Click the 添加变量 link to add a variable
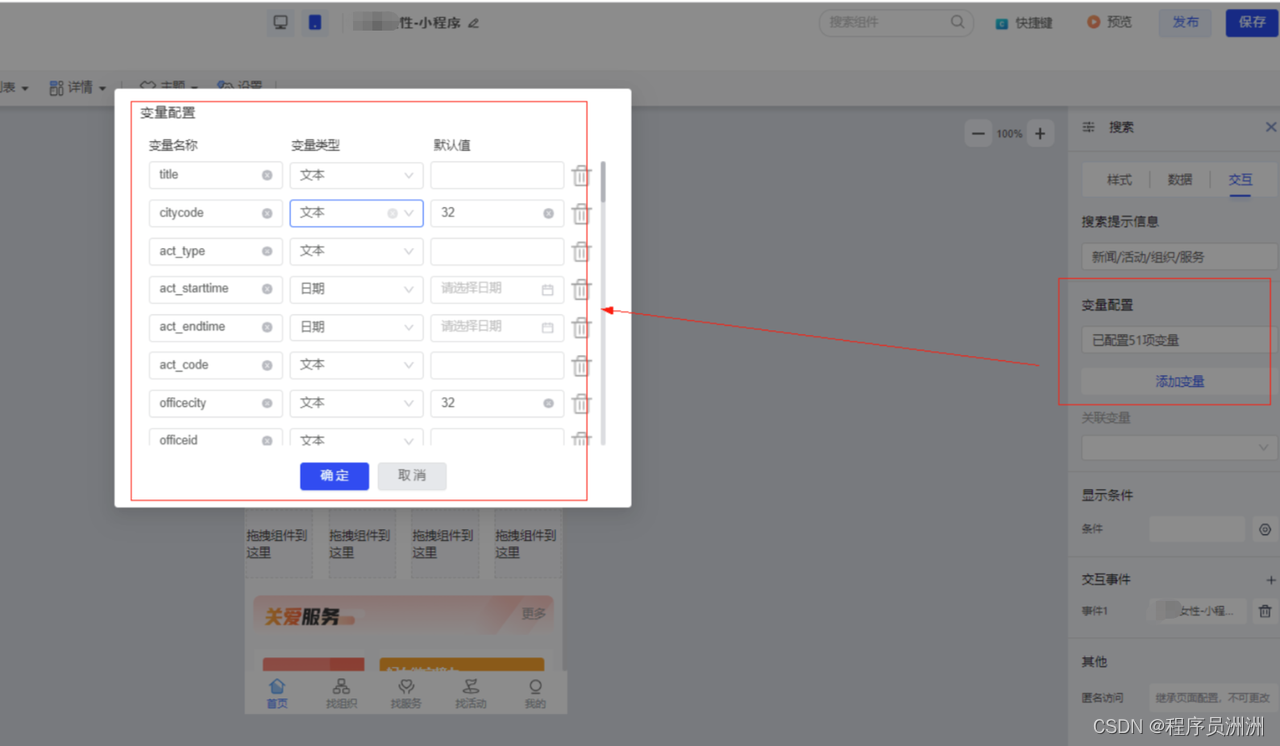The image size is (1280, 746). (x=1179, y=381)
